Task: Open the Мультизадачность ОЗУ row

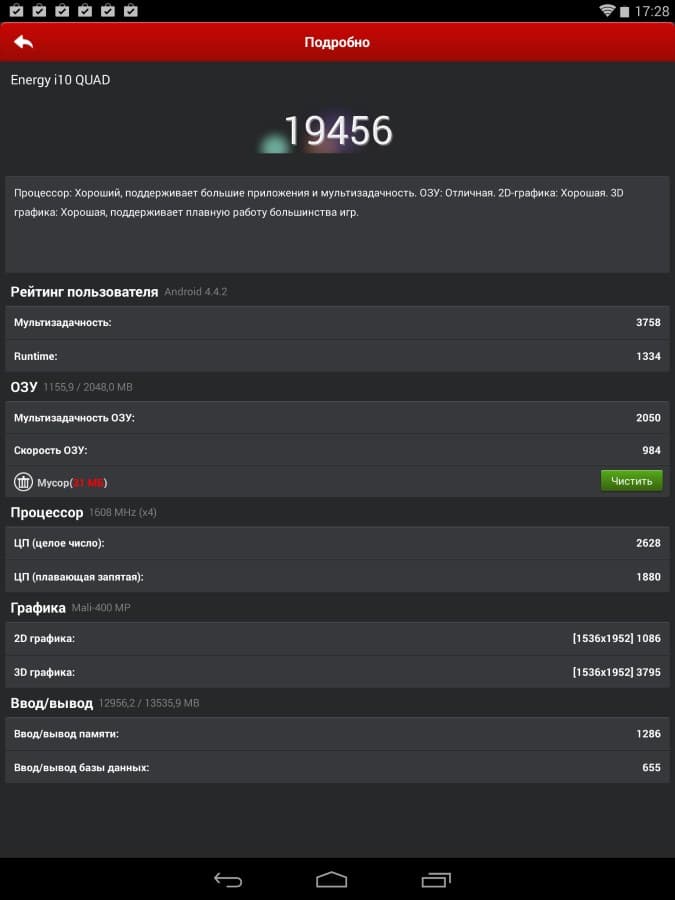Action: pos(337,418)
